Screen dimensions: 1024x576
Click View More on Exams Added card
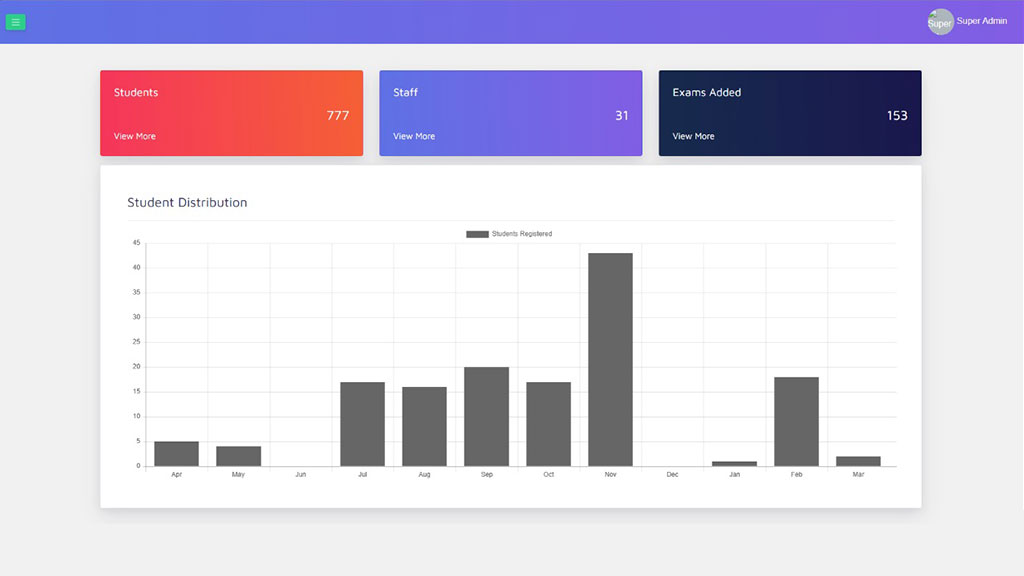point(693,136)
